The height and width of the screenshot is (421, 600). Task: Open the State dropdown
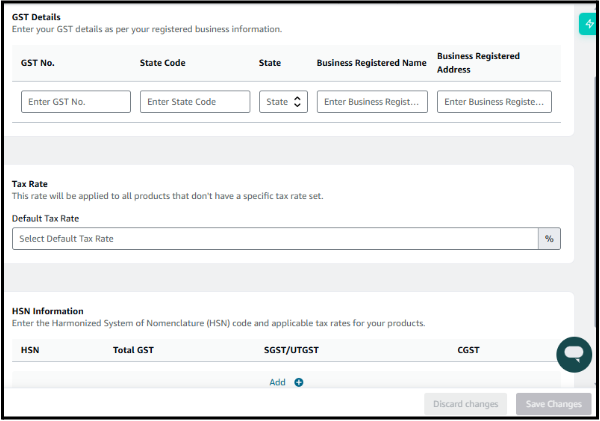click(x=283, y=102)
